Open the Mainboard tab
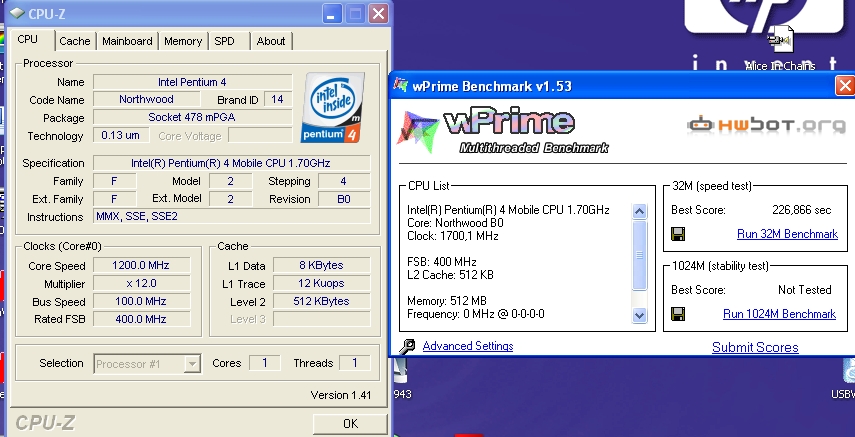Image resolution: width=855 pixels, height=437 pixels. pos(127,41)
